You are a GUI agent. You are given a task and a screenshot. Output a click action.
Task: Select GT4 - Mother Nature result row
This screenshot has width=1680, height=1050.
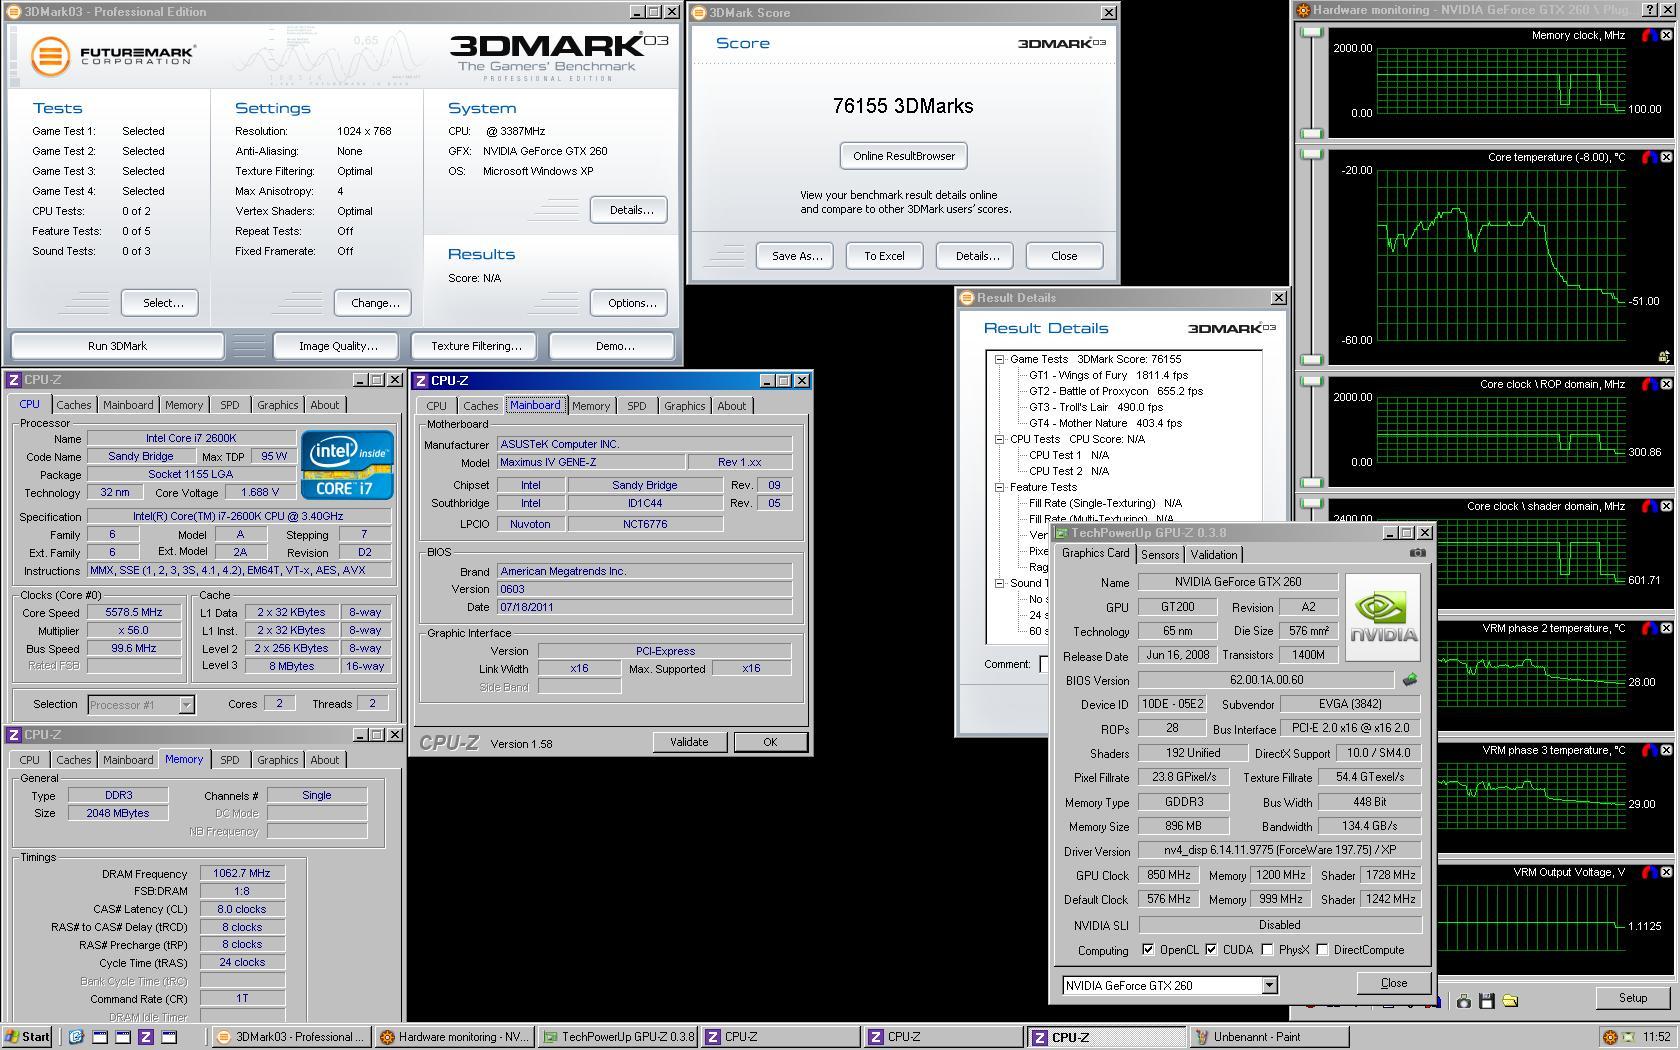point(1105,423)
